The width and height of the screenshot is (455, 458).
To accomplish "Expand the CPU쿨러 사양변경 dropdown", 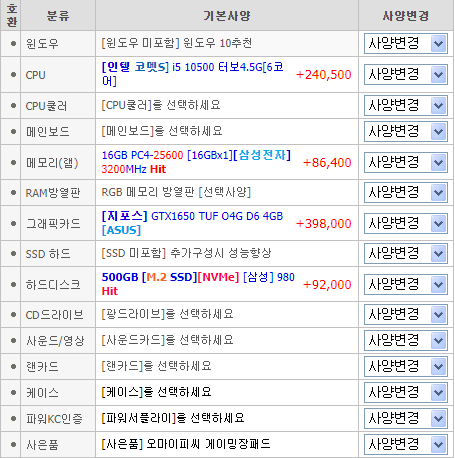I will [x=405, y=106].
